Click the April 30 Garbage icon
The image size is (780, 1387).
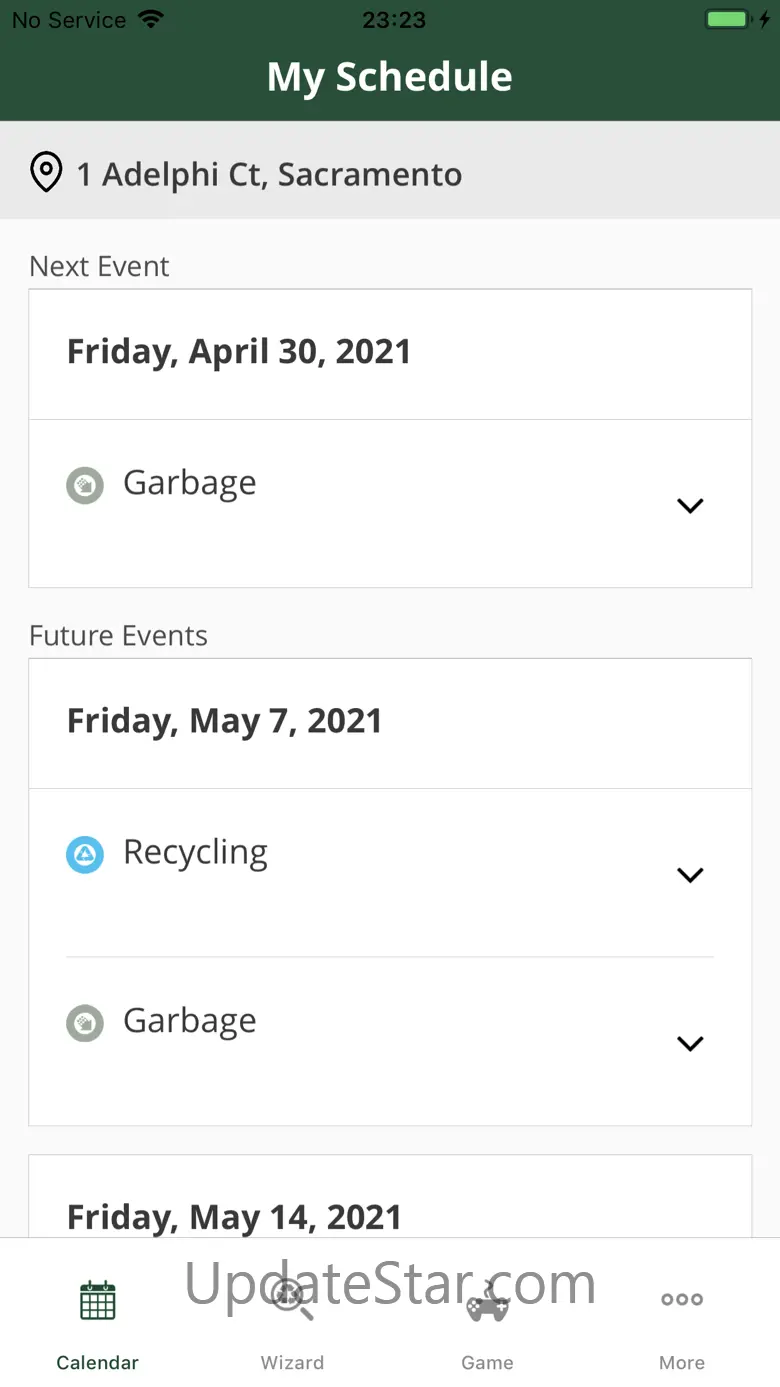click(85, 486)
